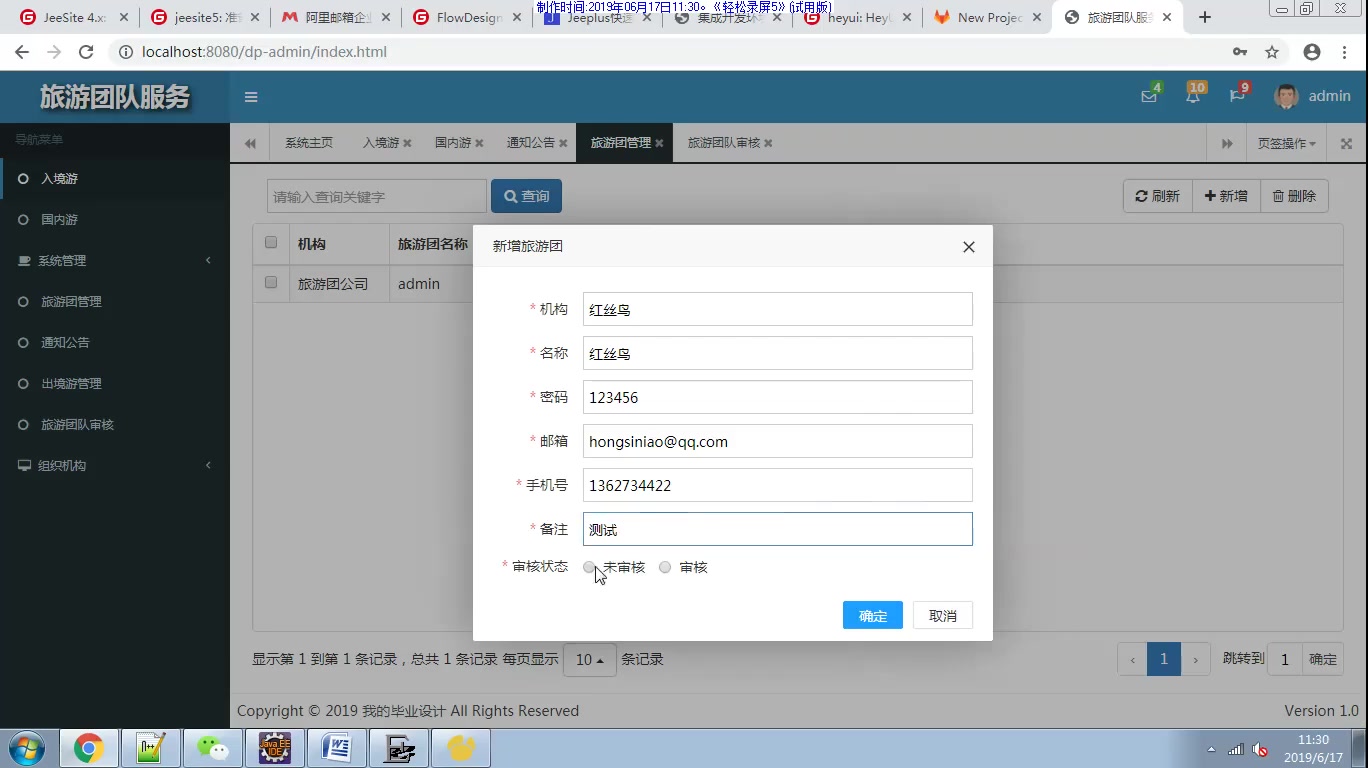Viewport: 1368px width, 768px height.
Task: Click the 查询 search button
Action: point(526,195)
